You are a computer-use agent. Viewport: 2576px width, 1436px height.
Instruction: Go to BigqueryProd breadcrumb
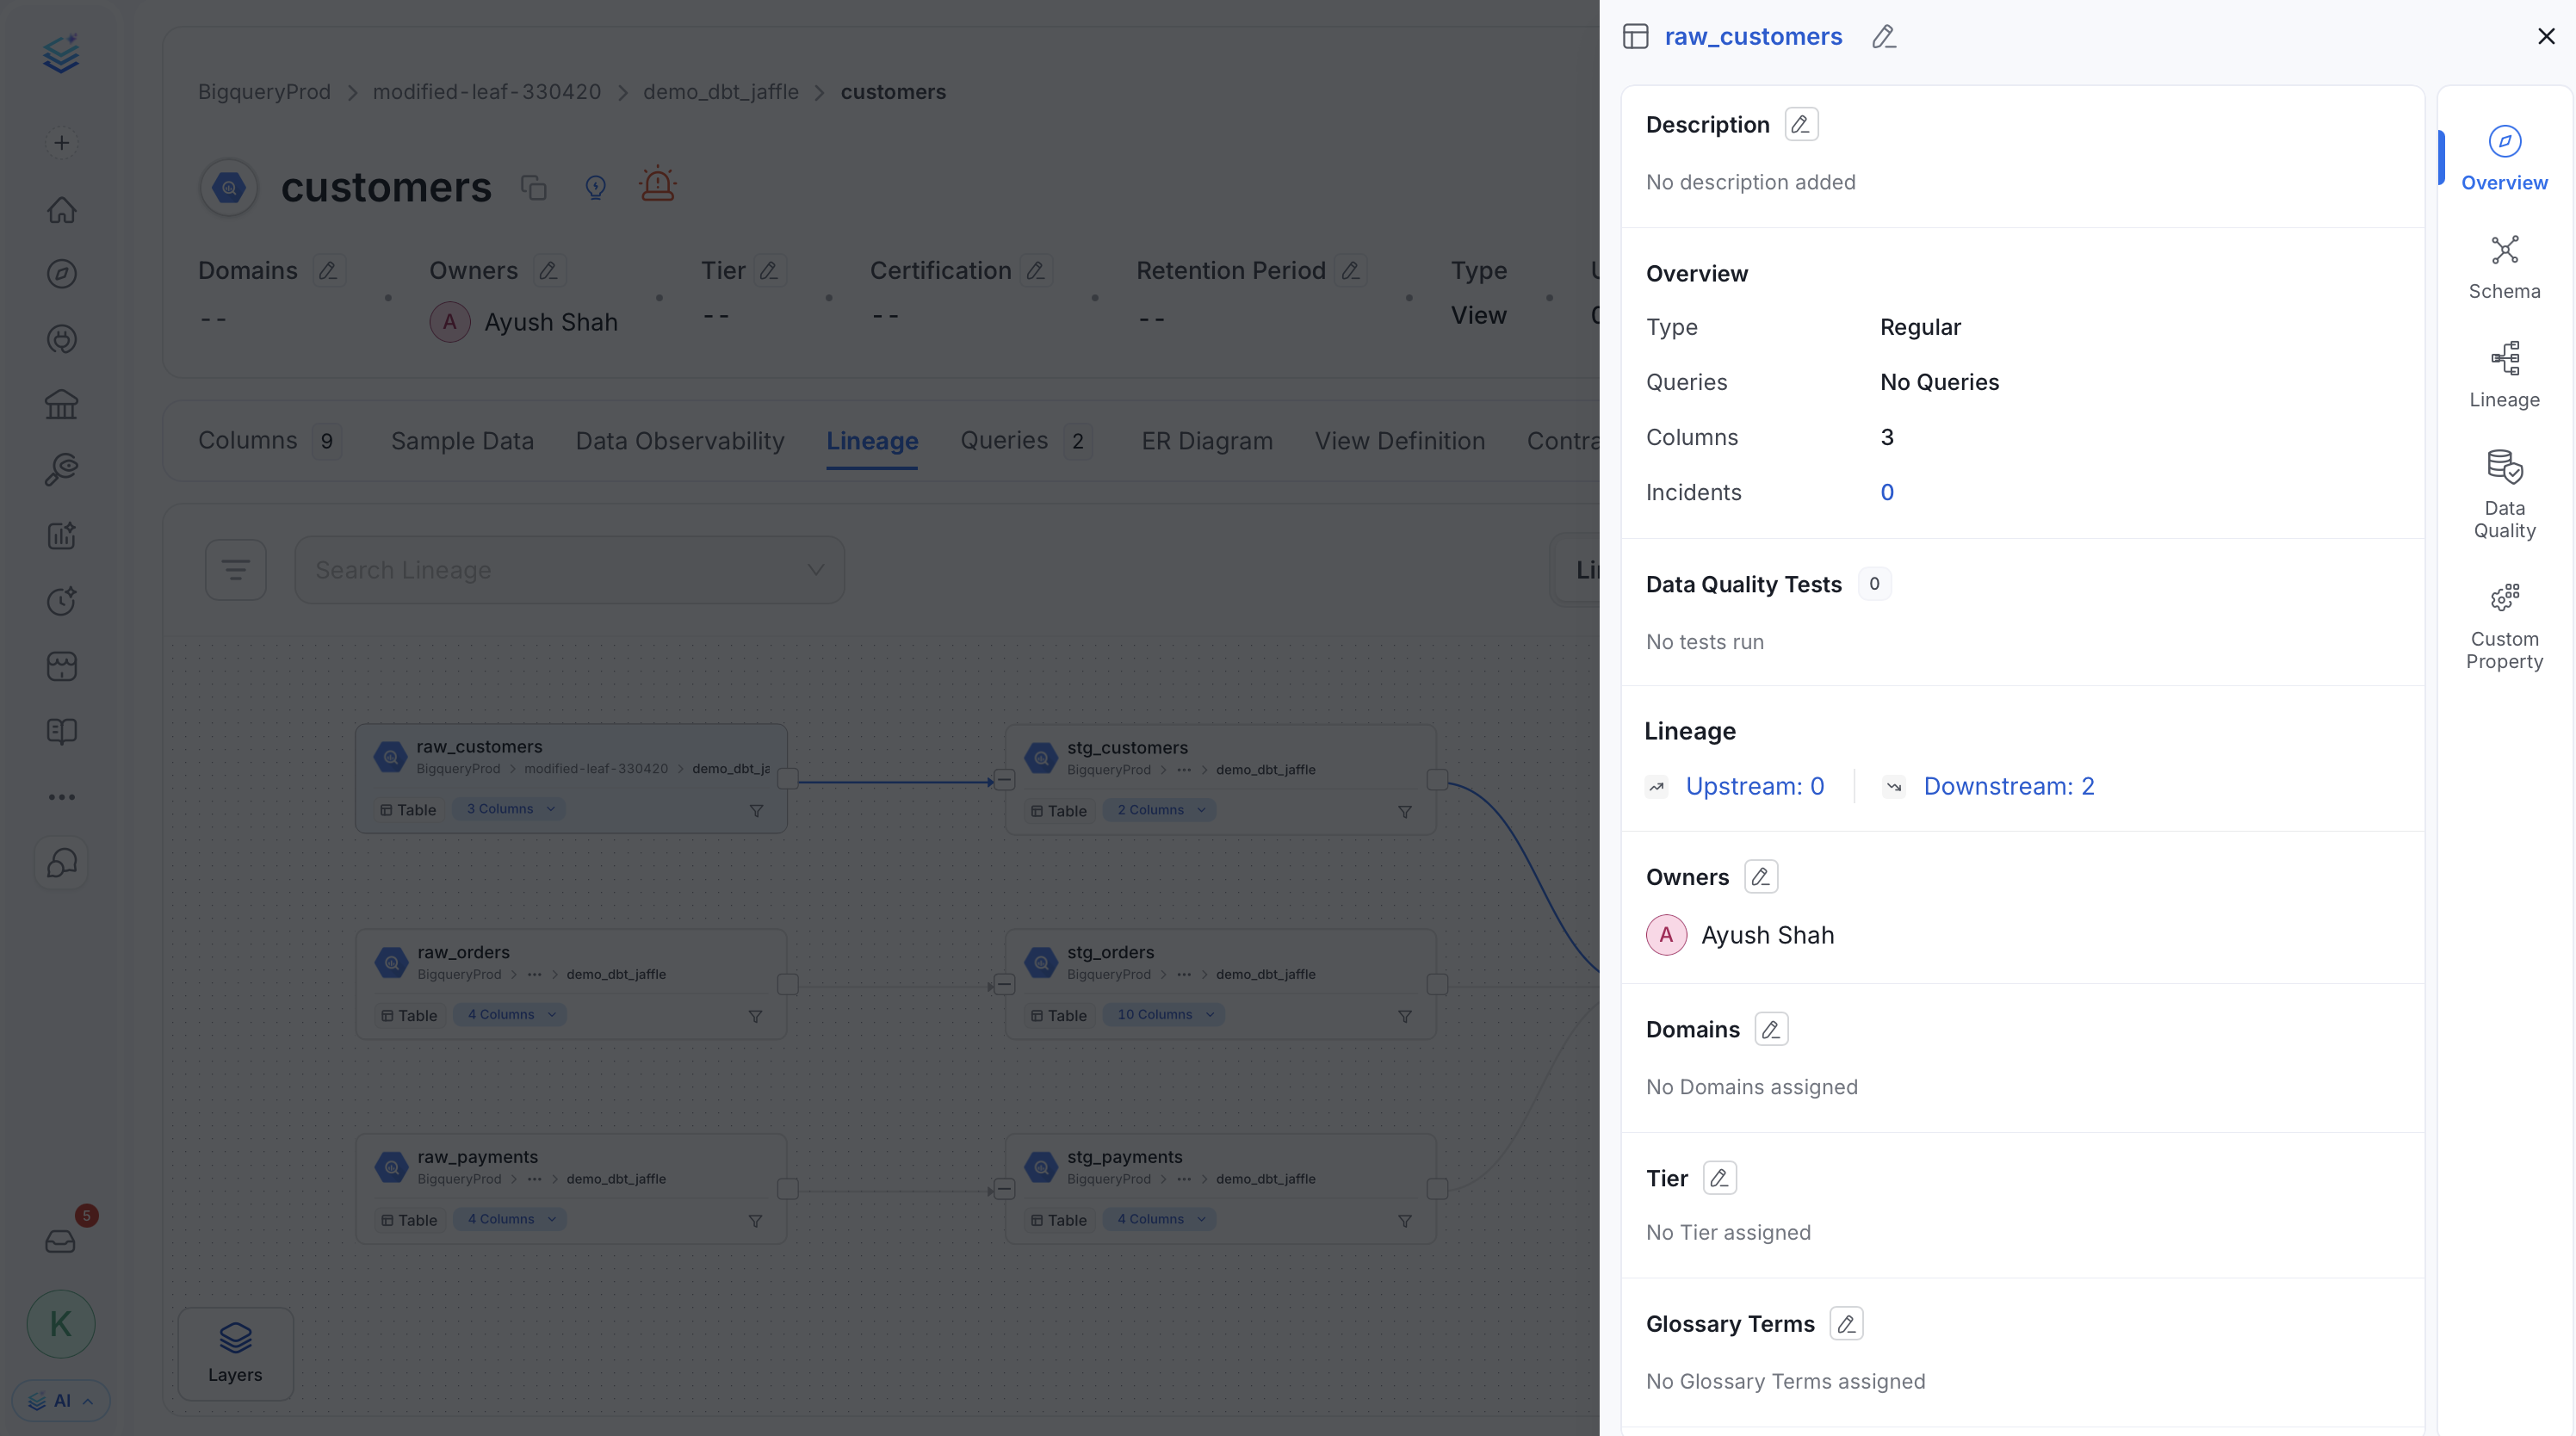(264, 92)
